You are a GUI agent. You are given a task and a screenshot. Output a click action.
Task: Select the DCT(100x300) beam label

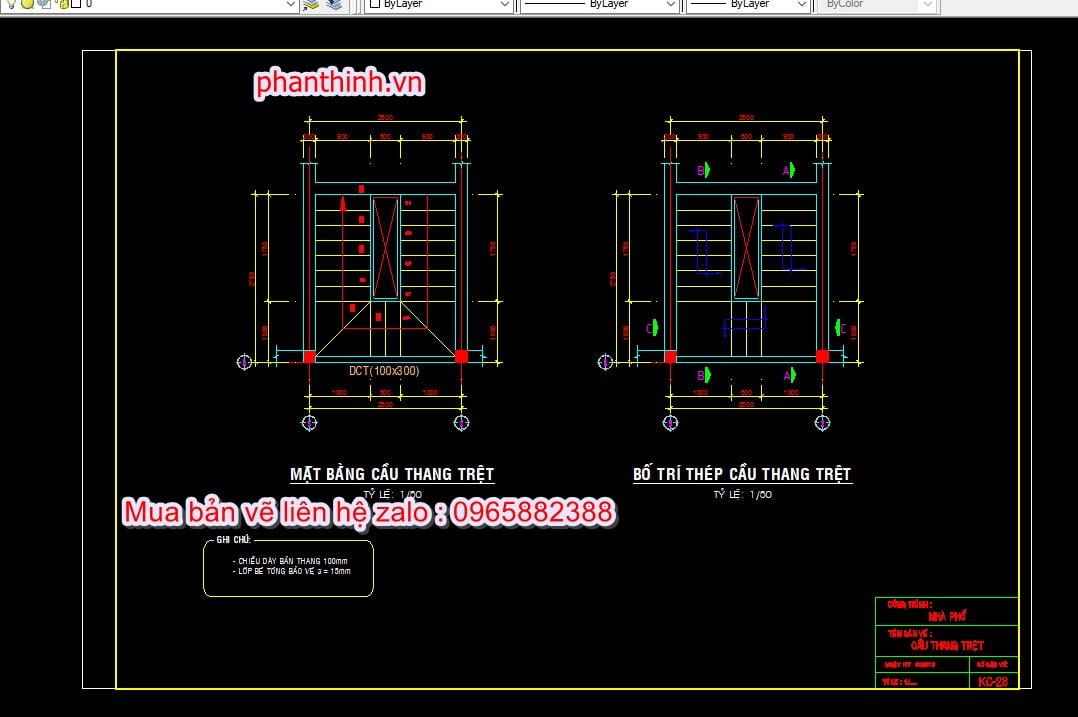click(384, 371)
